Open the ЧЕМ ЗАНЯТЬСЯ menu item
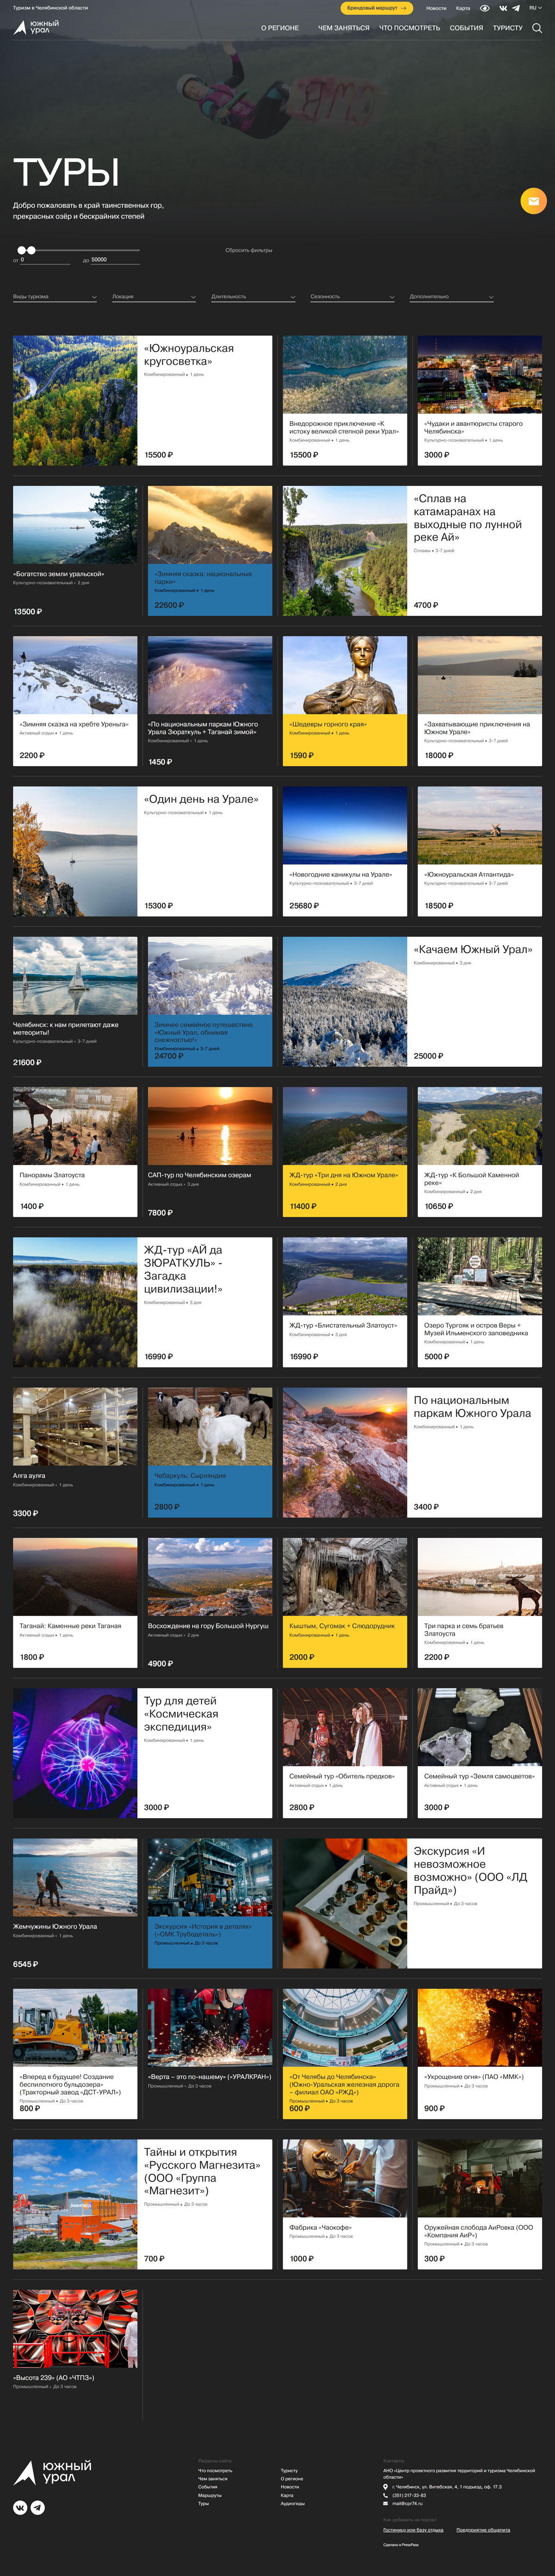This screenshot has width=555, height=2576. (343, 28)
